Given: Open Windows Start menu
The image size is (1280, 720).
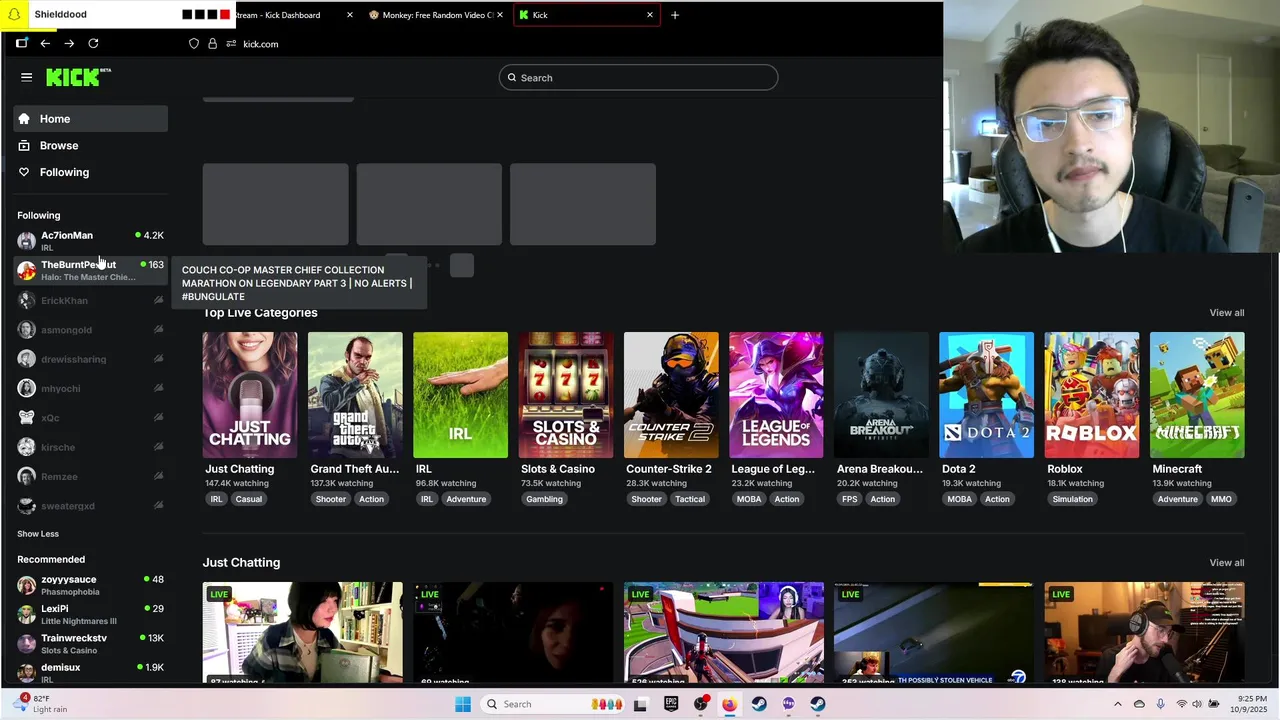Looking at the screenshot, I should (463, 704).
